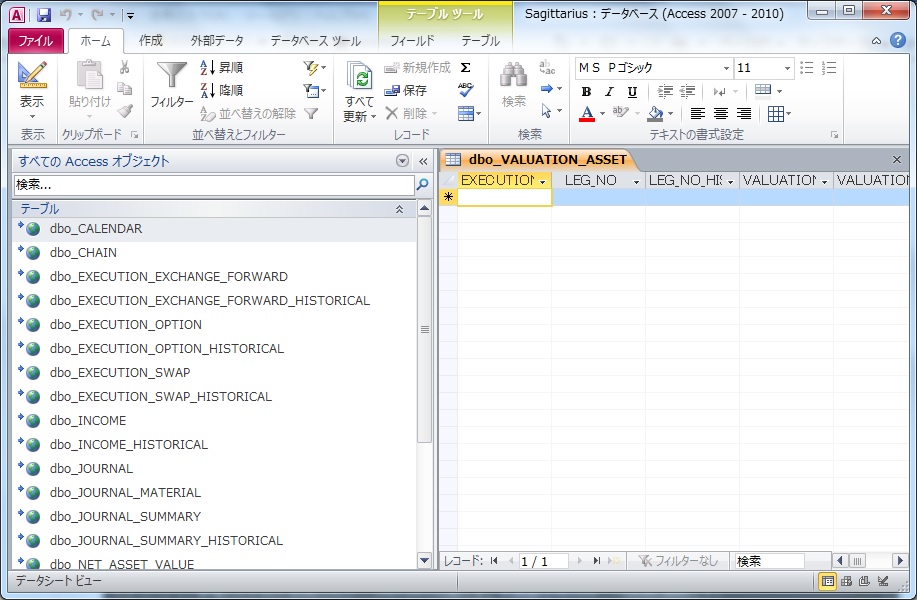The image size is (917, 600).
Task: Click the select pointer icon
Action: point(547,111)
